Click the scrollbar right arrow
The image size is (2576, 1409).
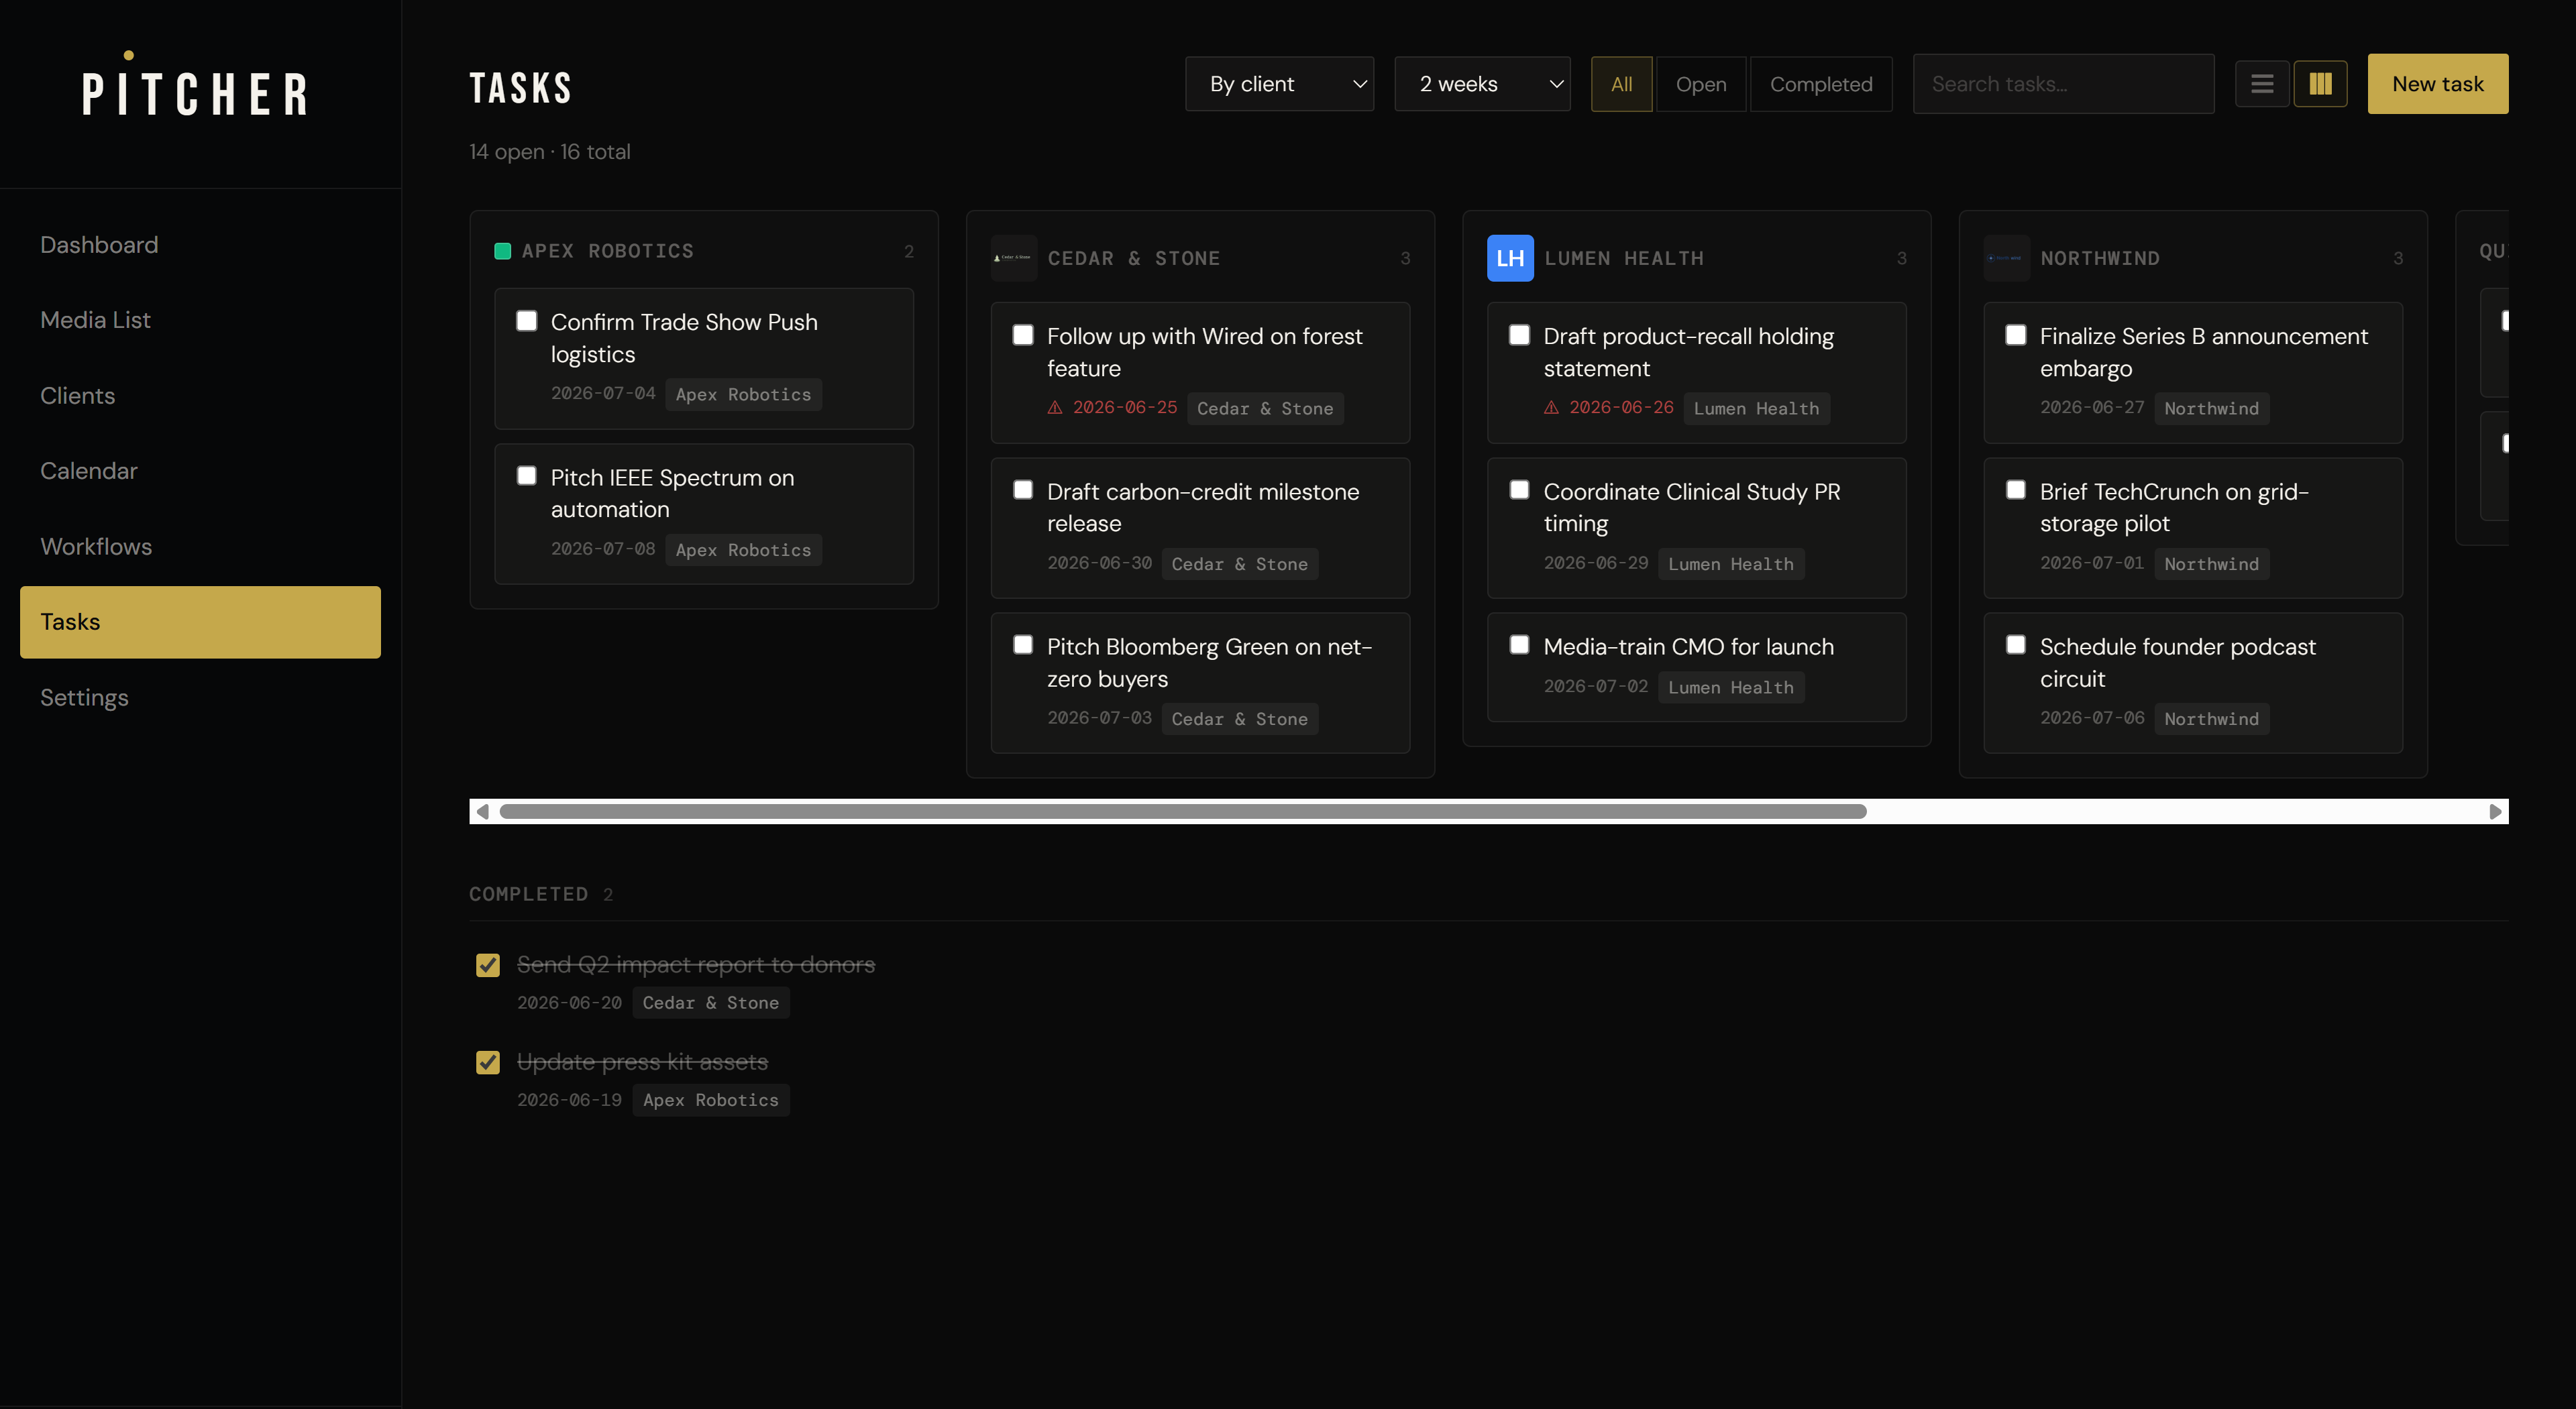pos(2495,811)
